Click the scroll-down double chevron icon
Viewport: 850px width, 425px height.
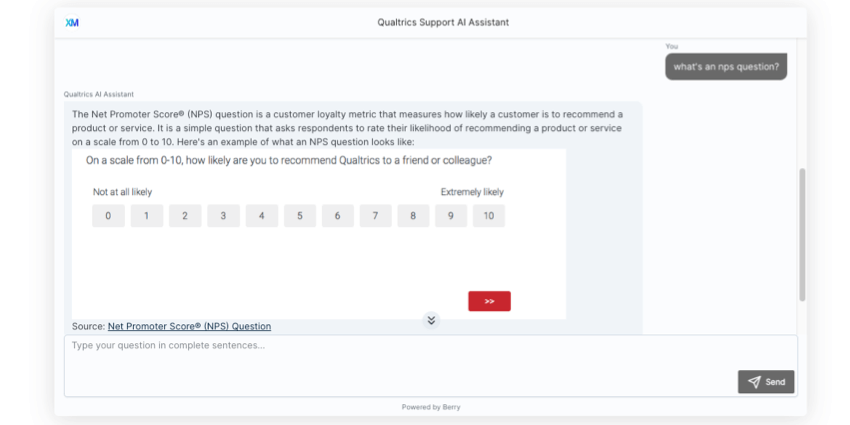(432, 320)
